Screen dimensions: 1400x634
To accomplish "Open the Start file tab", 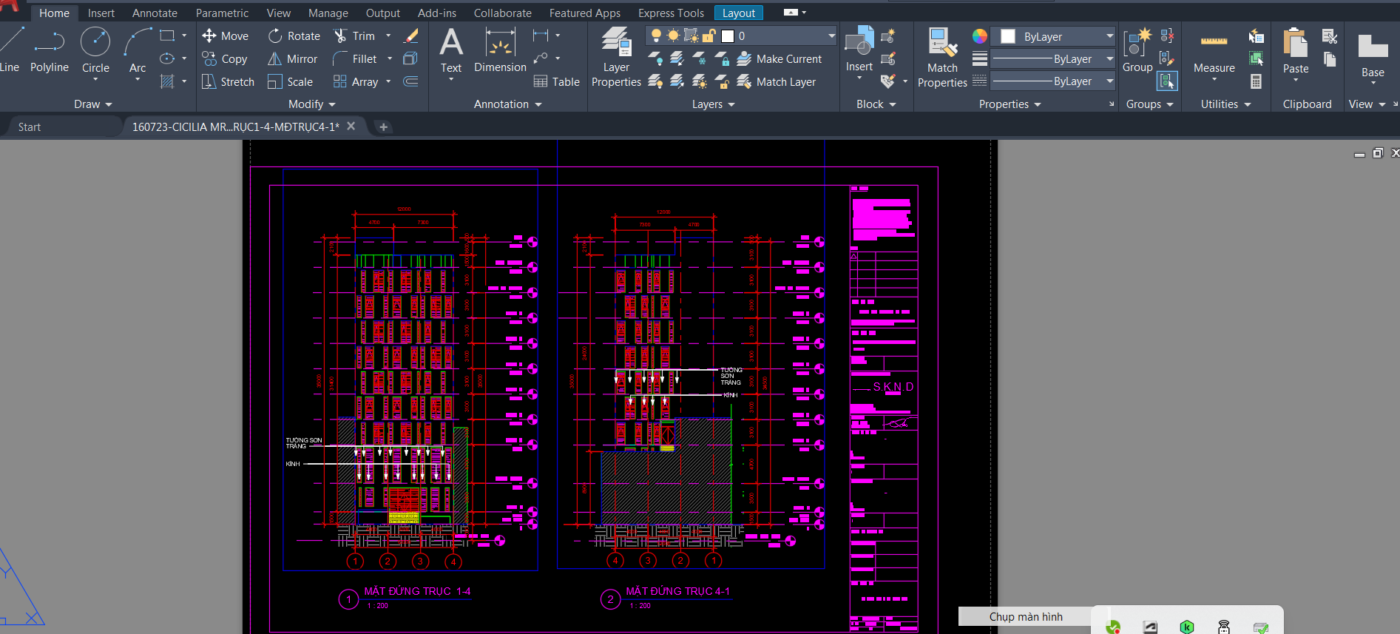I will click(x=30, y=127).
